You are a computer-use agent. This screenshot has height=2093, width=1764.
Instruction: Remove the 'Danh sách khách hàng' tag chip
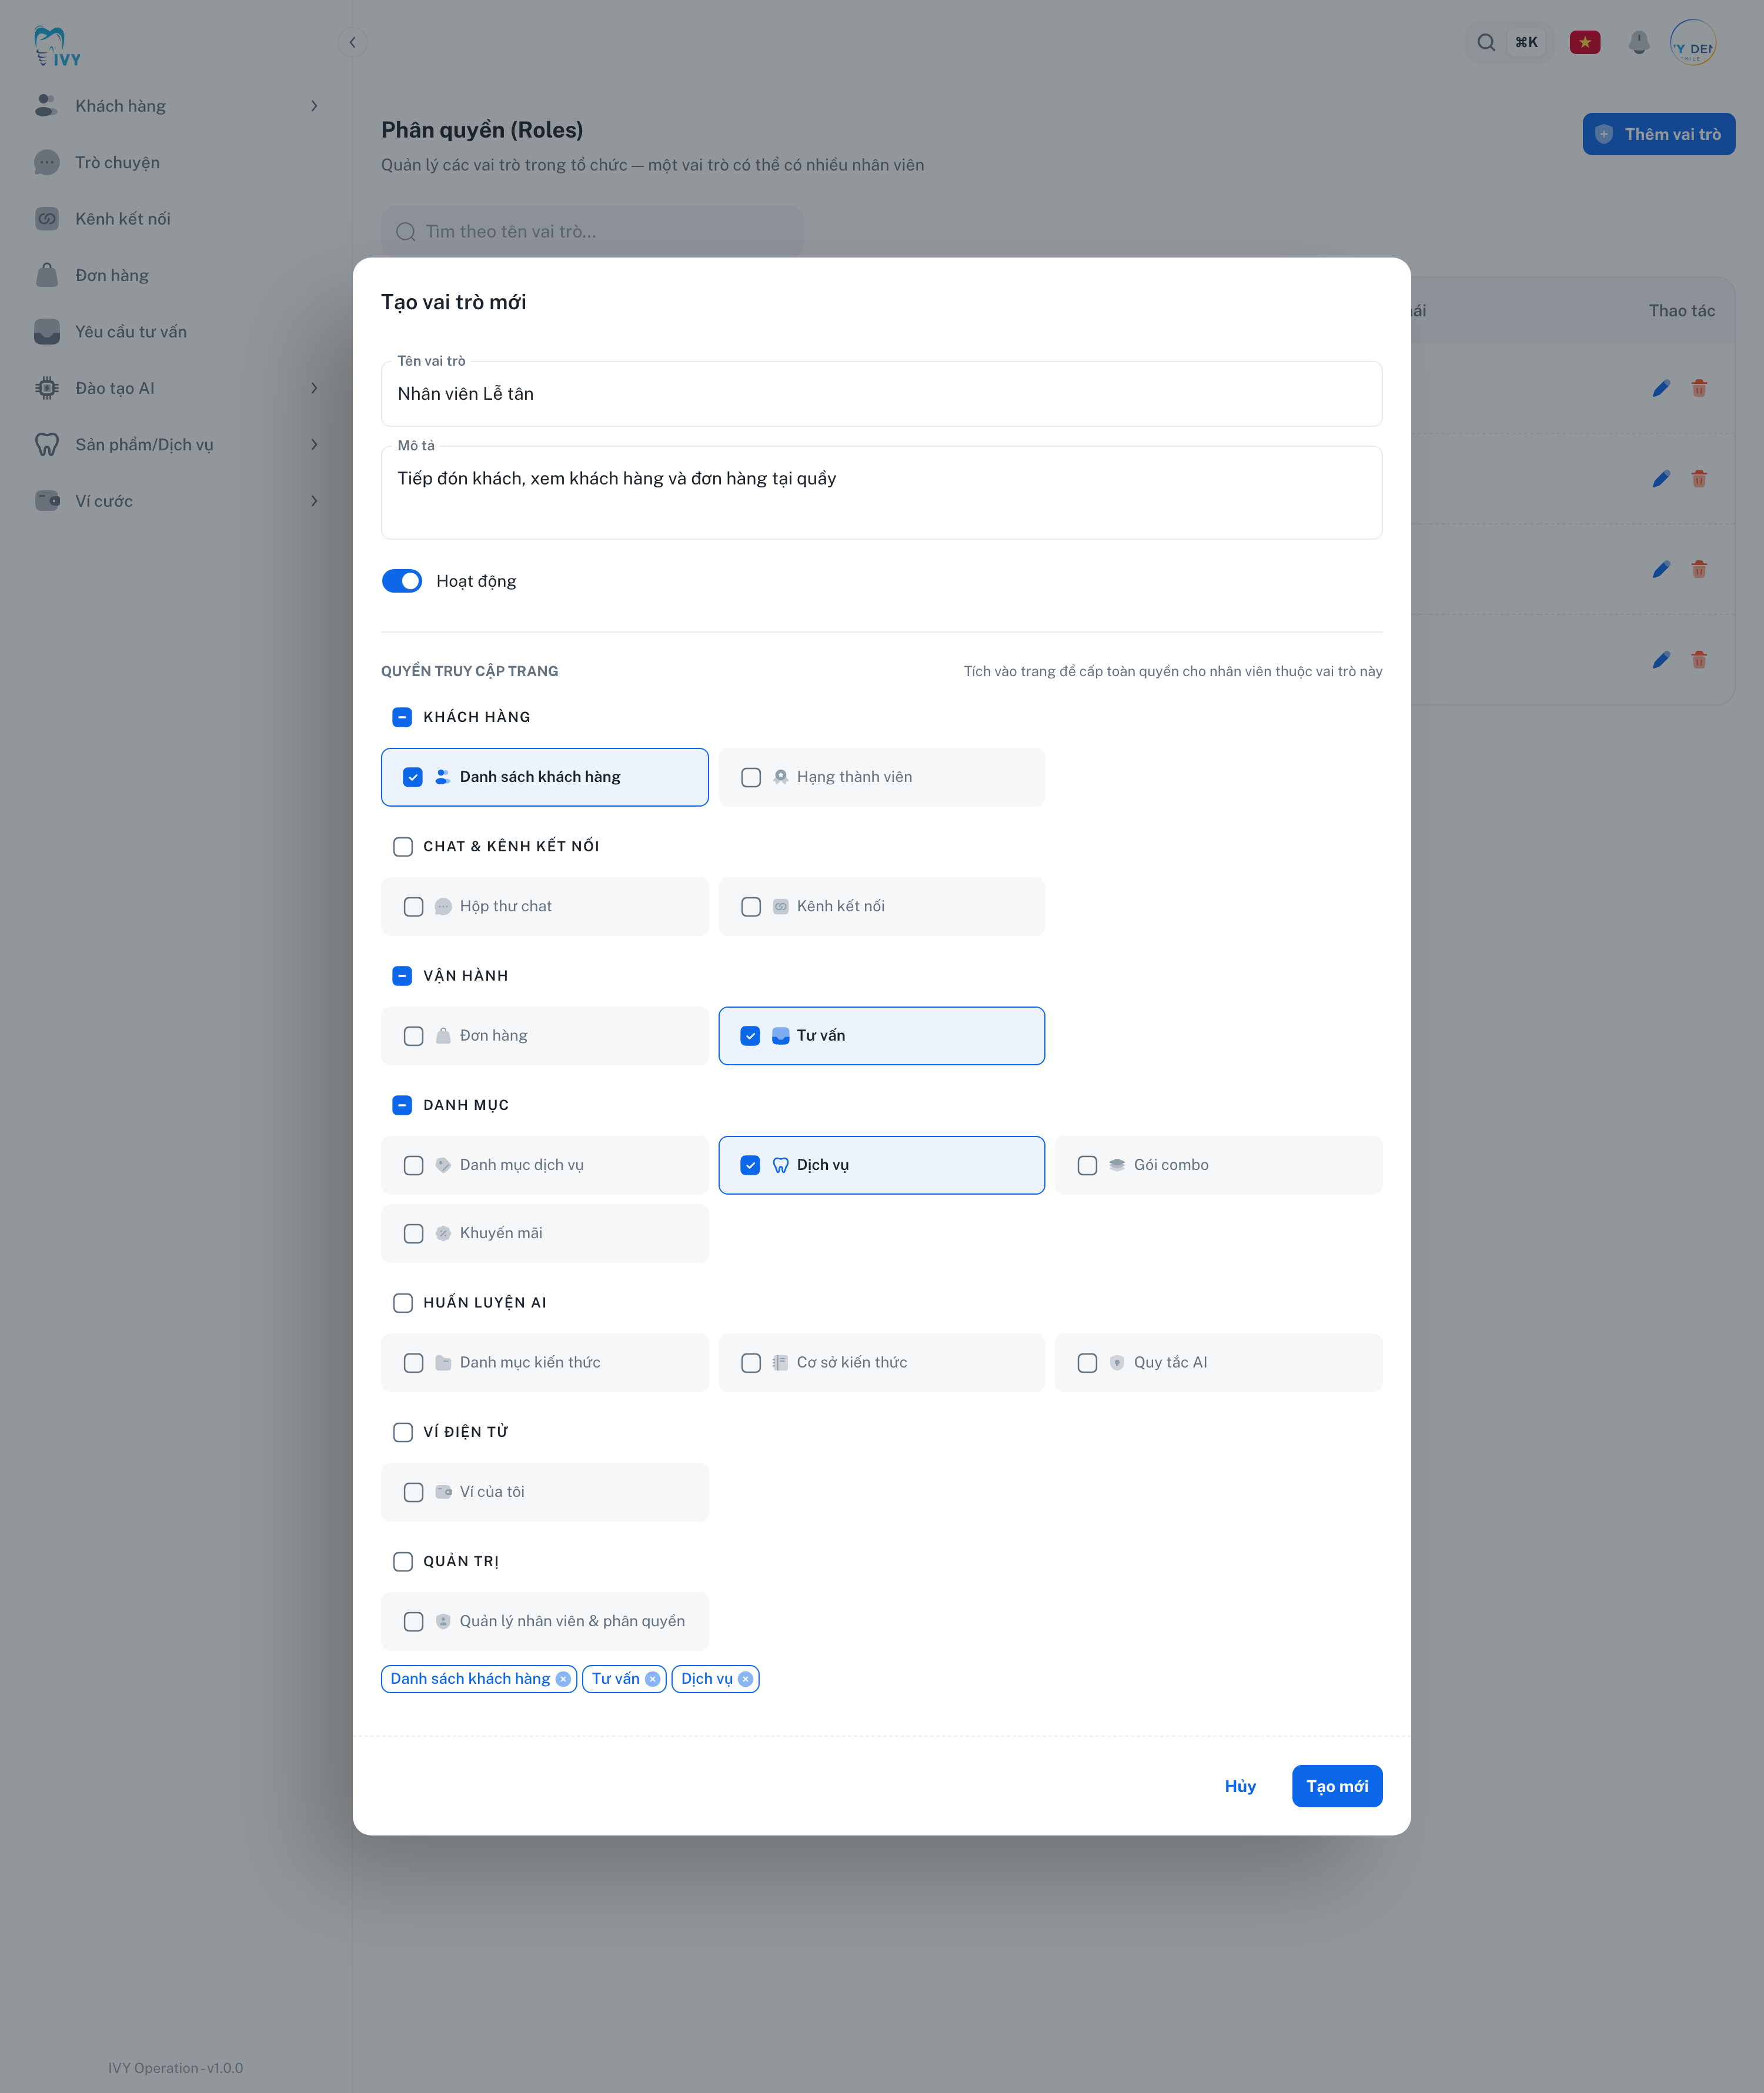click(563, 1679)
